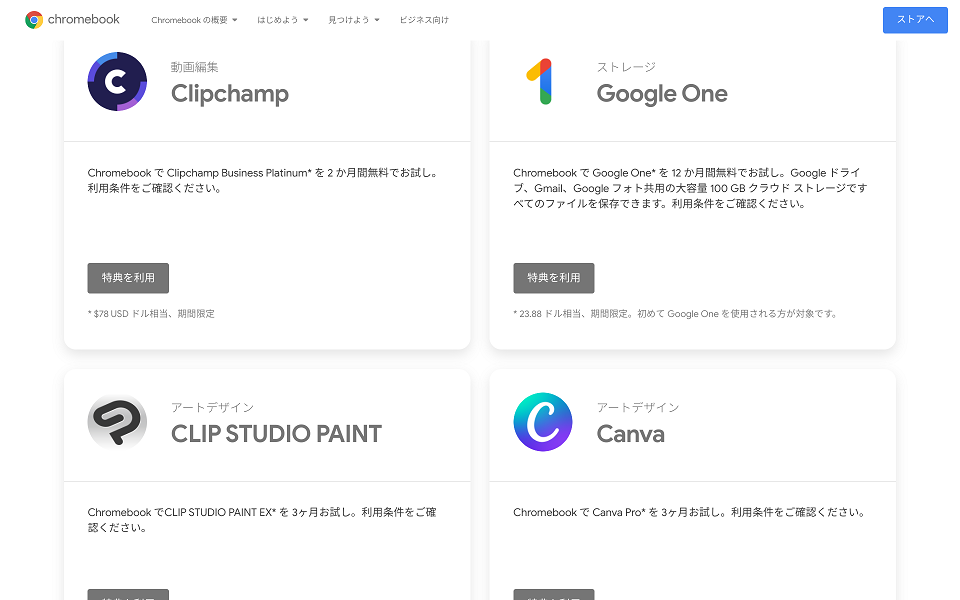Click 特典を利用 button under Clipchamp
The image size is (960, 600).
[128, 278]
